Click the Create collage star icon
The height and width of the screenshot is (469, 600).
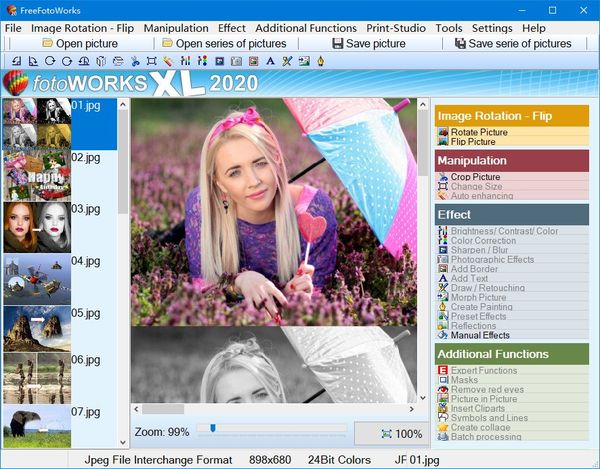pyautogui.click(x=443, y=427)
